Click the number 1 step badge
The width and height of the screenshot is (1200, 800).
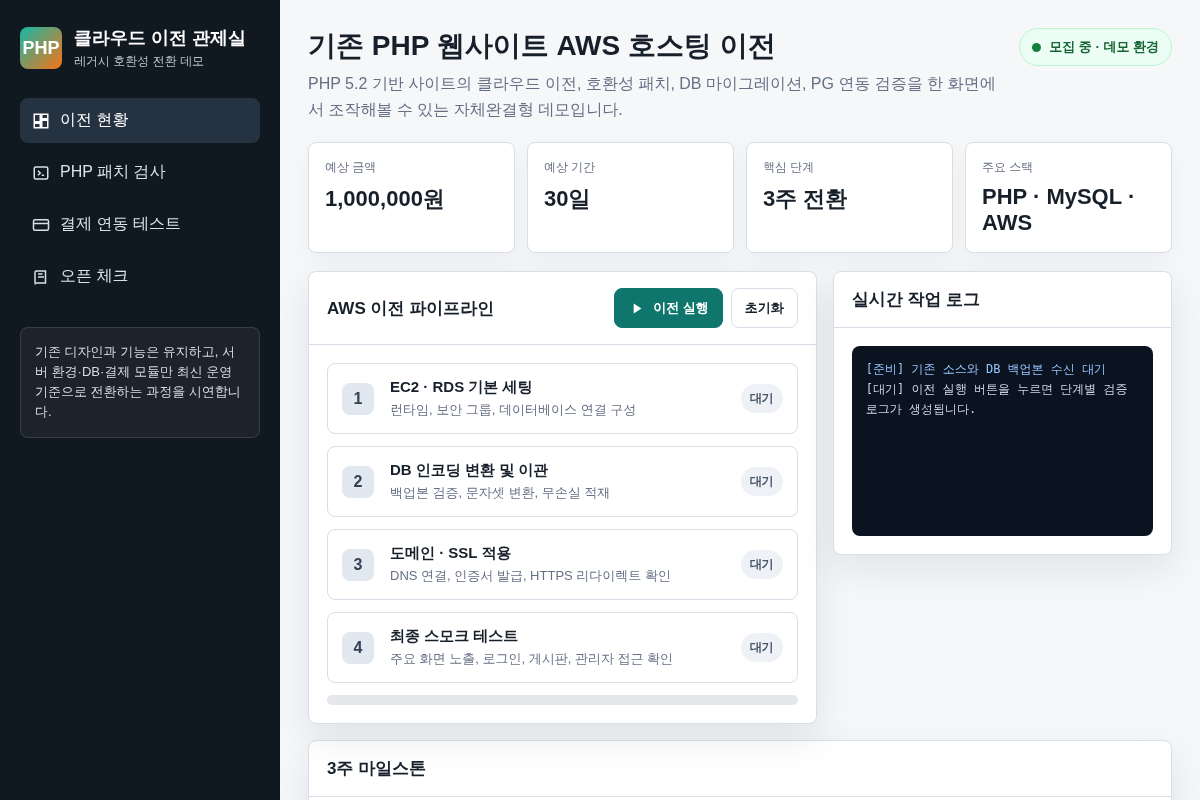358,399
